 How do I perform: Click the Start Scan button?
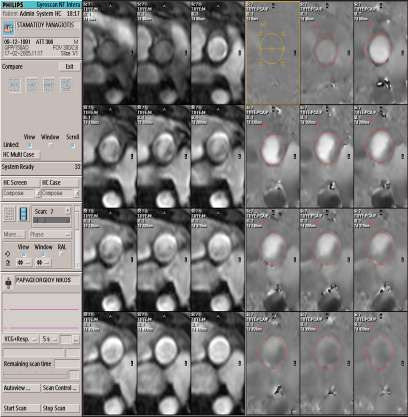pos(21,408)
